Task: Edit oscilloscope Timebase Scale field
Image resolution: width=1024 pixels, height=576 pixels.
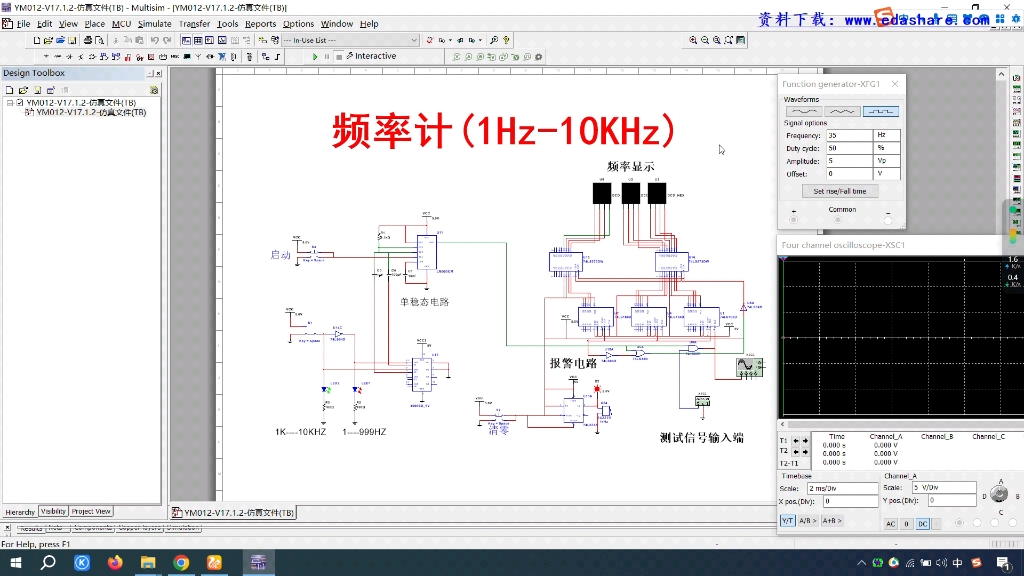Action: (842, 488)
